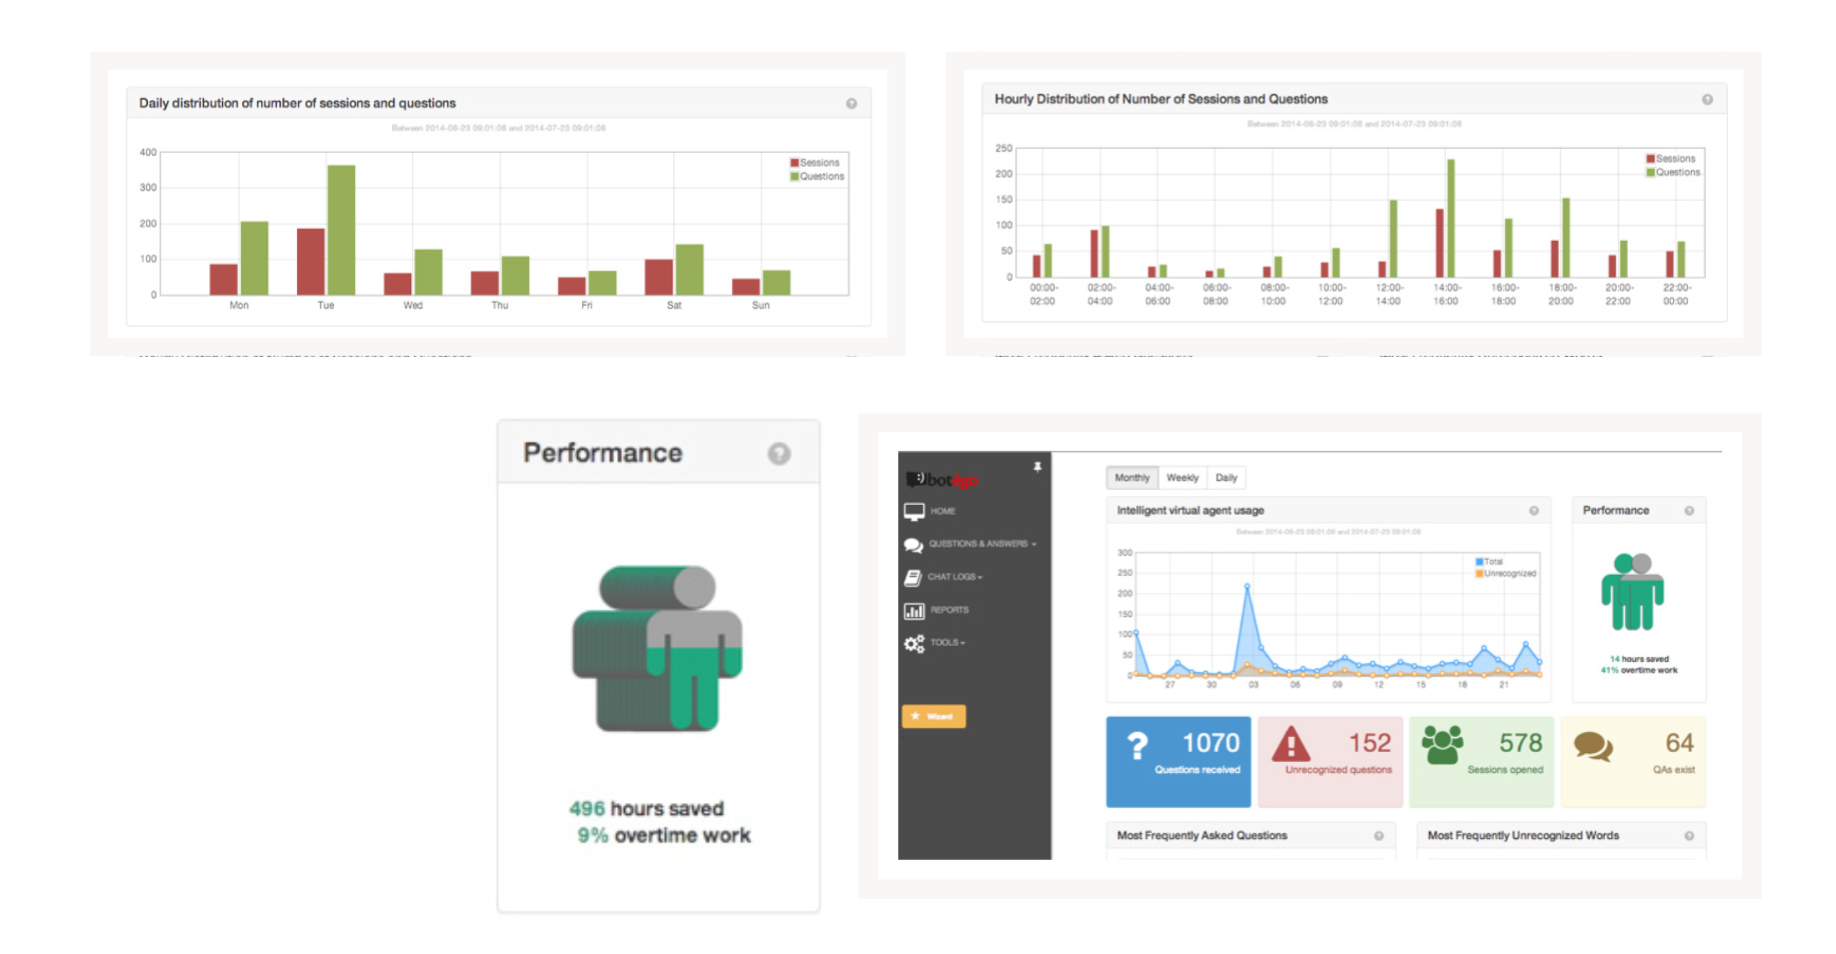Image resolution: width=1836 pixels, height=954 pixels.
Task: Click help icon of Intelligent virtual agent usage
Action: [x=1534, y=511]
